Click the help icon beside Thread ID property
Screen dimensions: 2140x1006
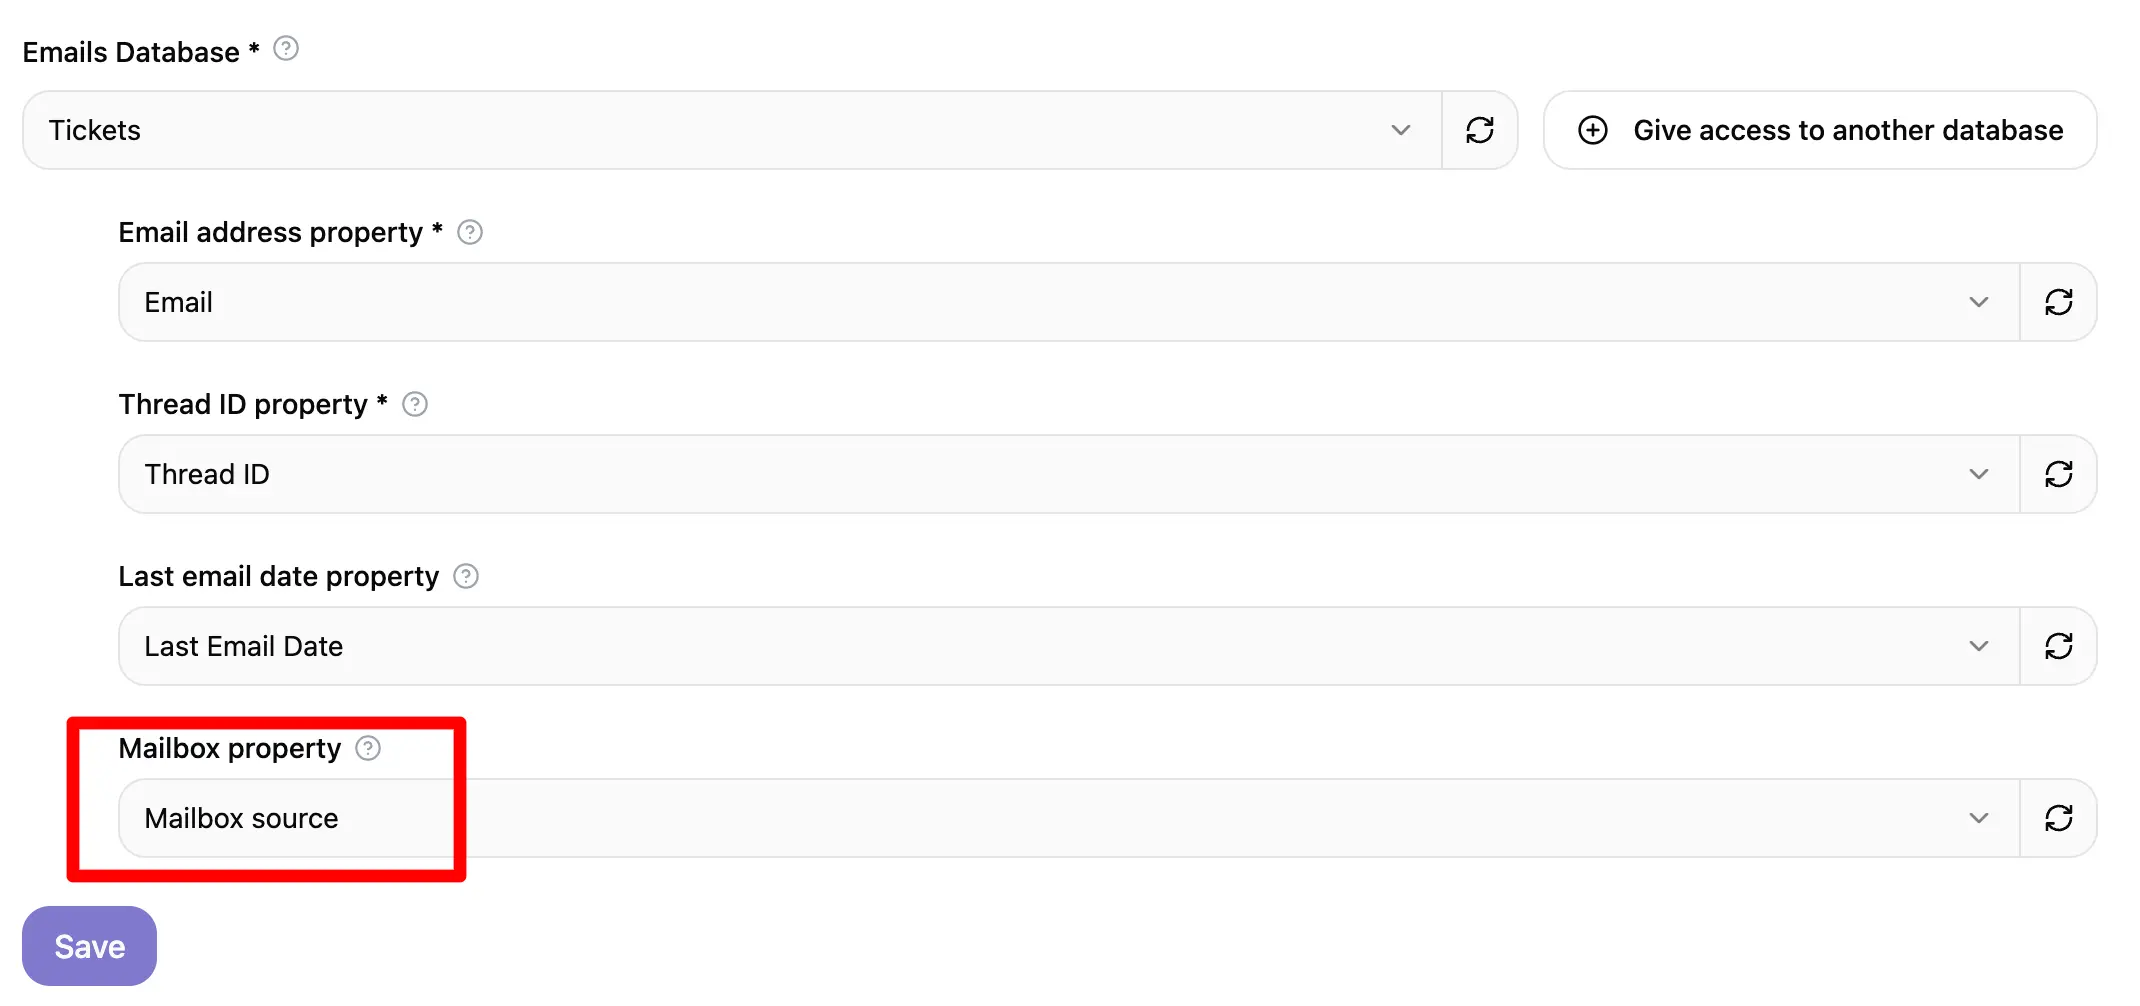pos(416,404)
